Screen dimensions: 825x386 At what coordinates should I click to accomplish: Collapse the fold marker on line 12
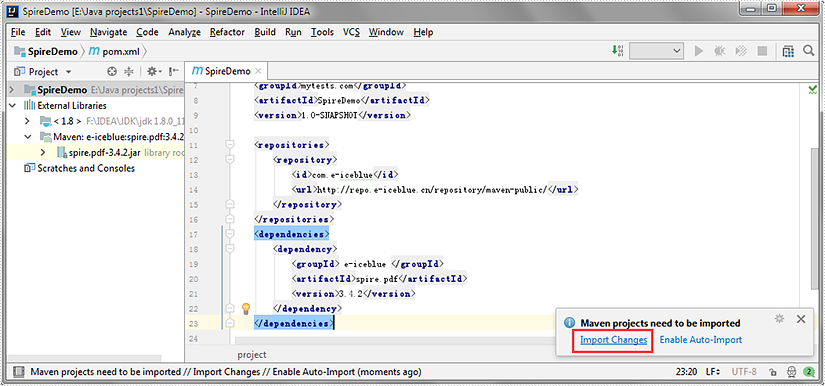pyautogui.click(x=229, y=159)
